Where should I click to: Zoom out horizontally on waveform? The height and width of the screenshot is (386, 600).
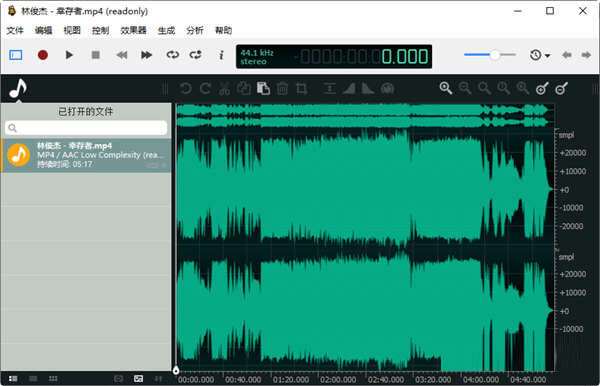[465, 88]
